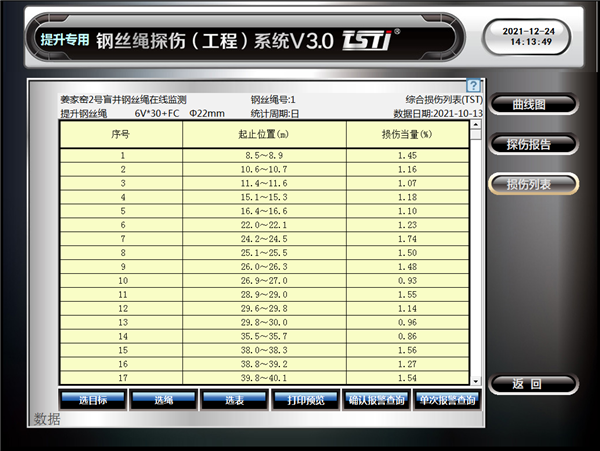
Task: Click the 起止位置(m) column header
Action: pyautogui.click(x=264, y=134)
